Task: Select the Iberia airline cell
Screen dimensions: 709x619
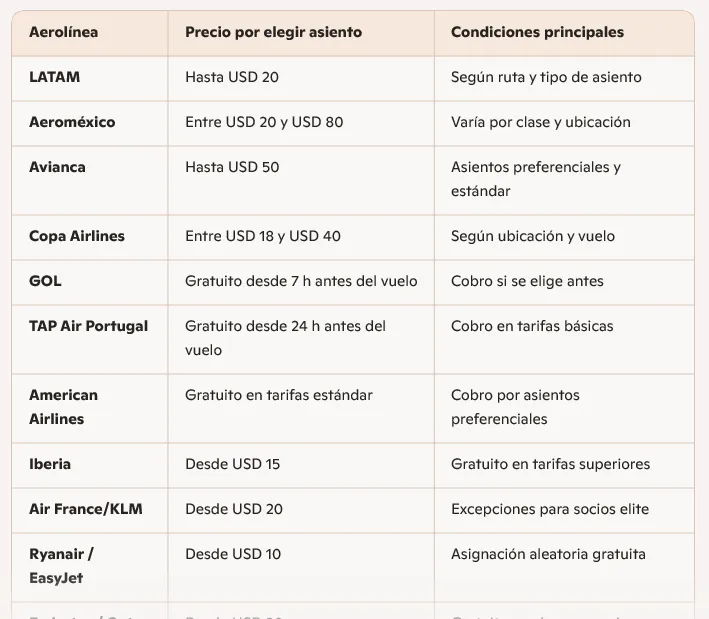Action: [x=50, y=464]
